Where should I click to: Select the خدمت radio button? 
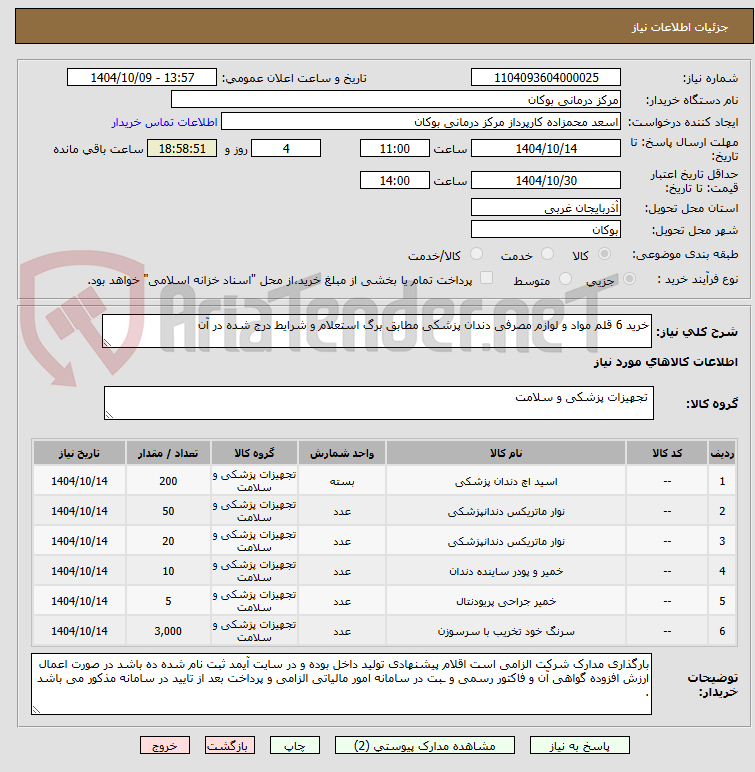[x=547, y=254]
